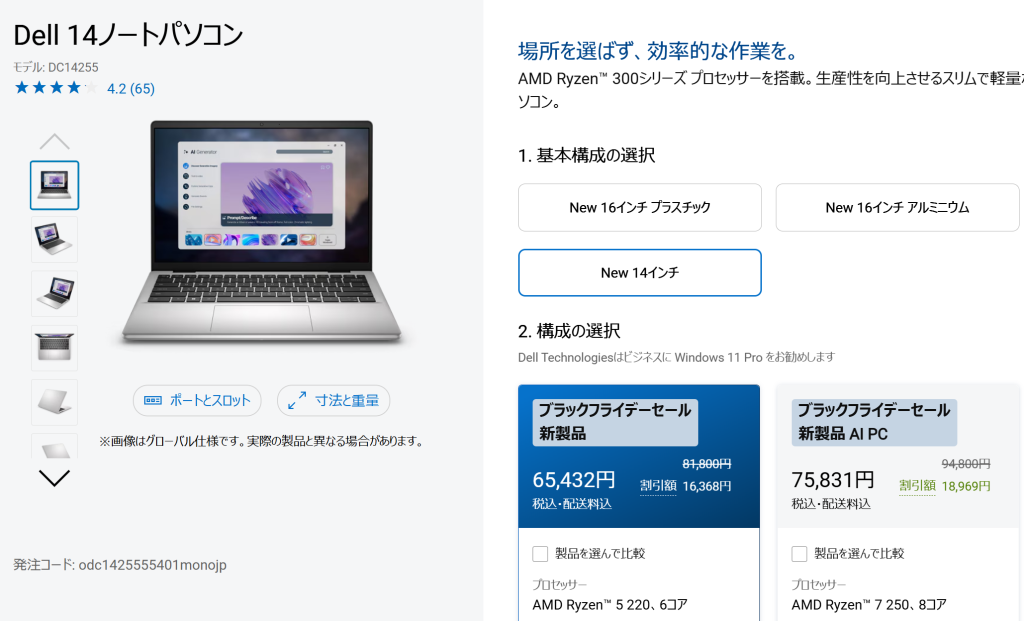Check 製品を選んで比較 for the 65,432円 model

pyautogui.click(x=540, y=554)
